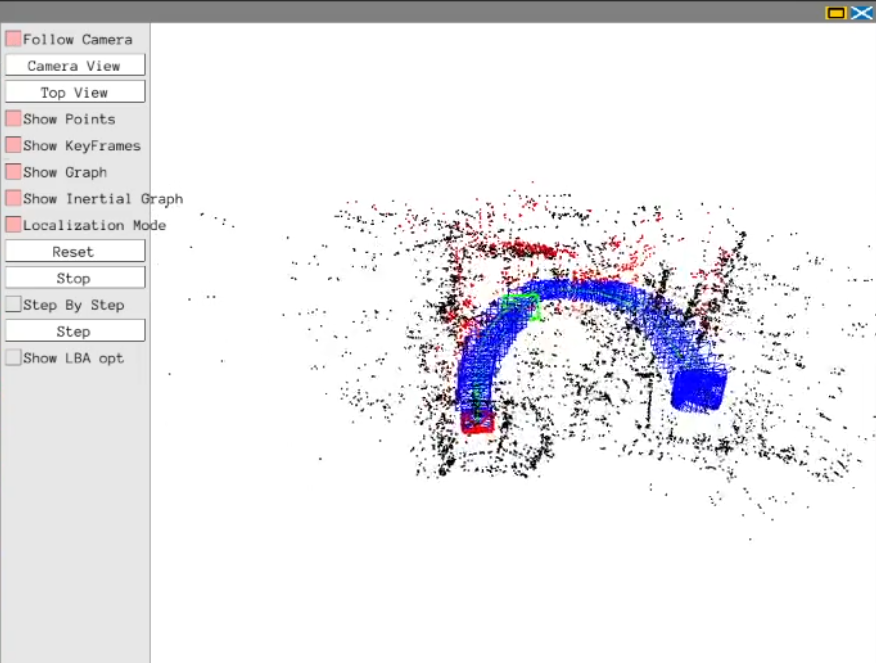Click the red loop-closure keyframe marker

tap(477, 424)
